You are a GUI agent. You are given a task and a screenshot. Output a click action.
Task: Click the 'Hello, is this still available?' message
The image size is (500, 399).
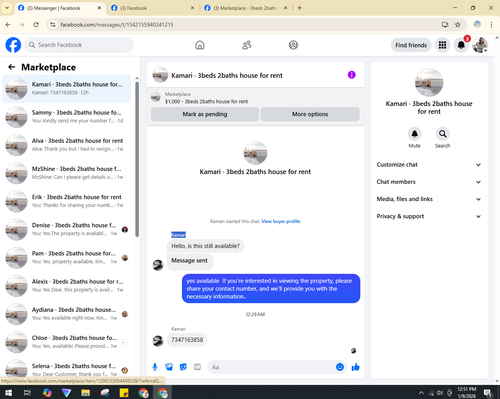[x=205, y=246]
